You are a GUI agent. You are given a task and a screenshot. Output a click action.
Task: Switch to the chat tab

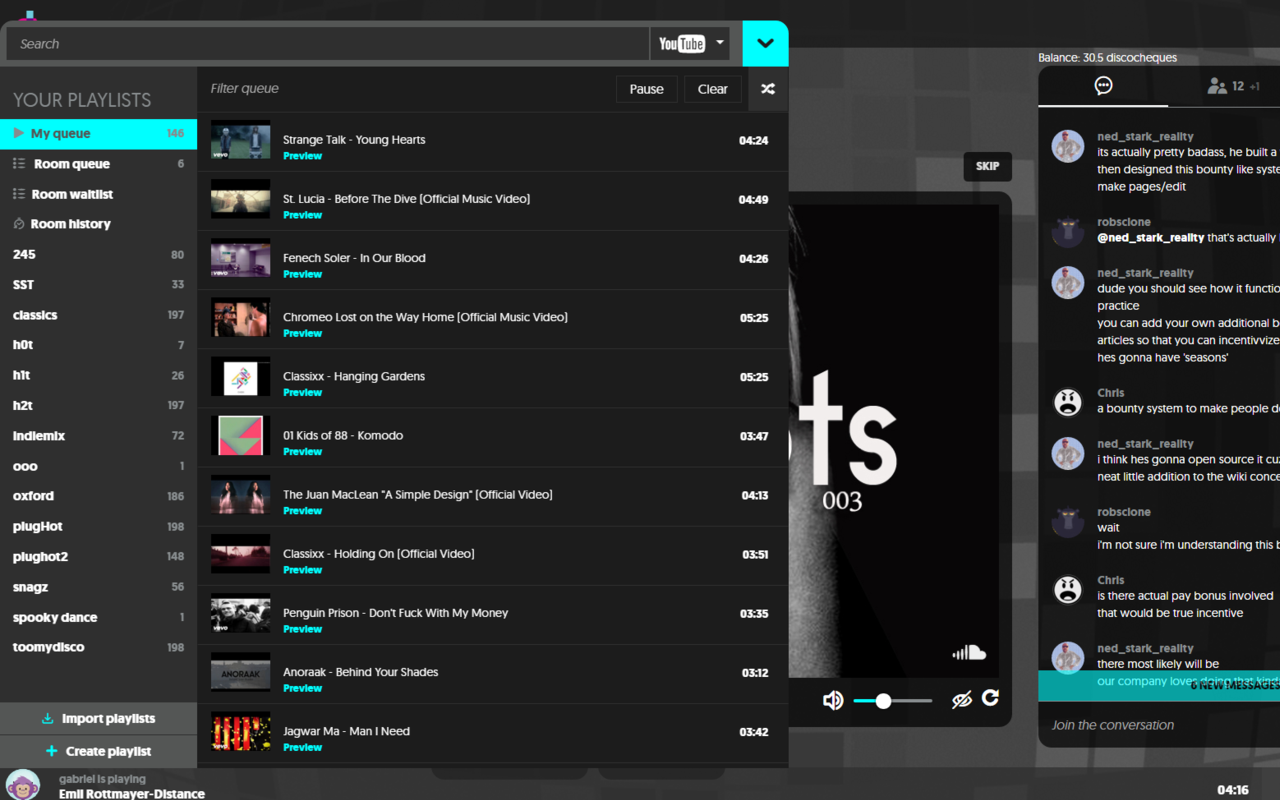tap(1103, 86)
